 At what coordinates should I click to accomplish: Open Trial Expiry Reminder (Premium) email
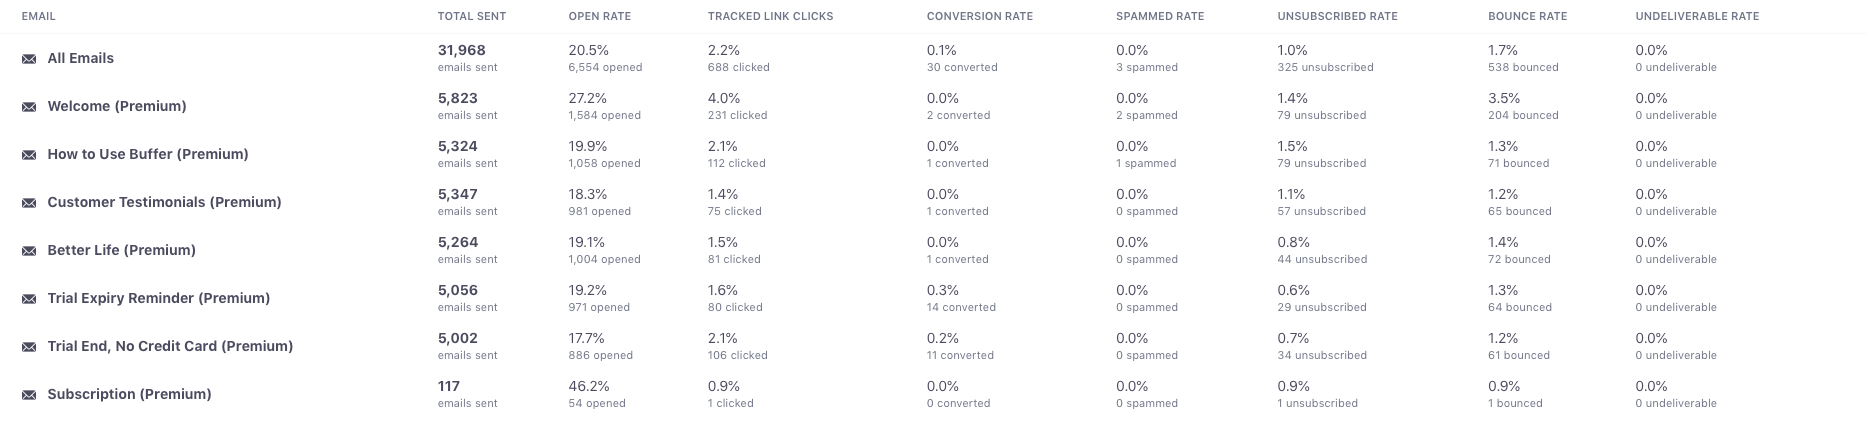(159, 298)
